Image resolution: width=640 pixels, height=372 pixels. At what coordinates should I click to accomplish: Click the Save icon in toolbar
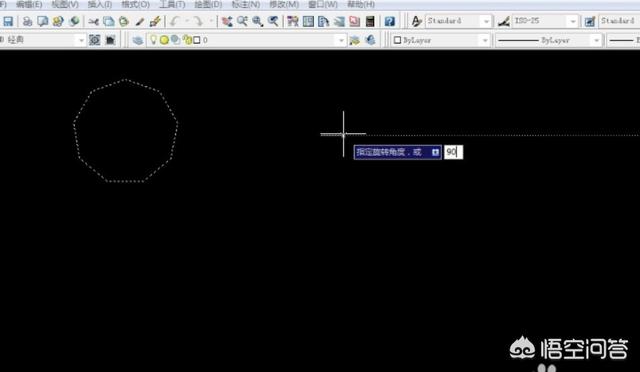click(x=8, y=21)
